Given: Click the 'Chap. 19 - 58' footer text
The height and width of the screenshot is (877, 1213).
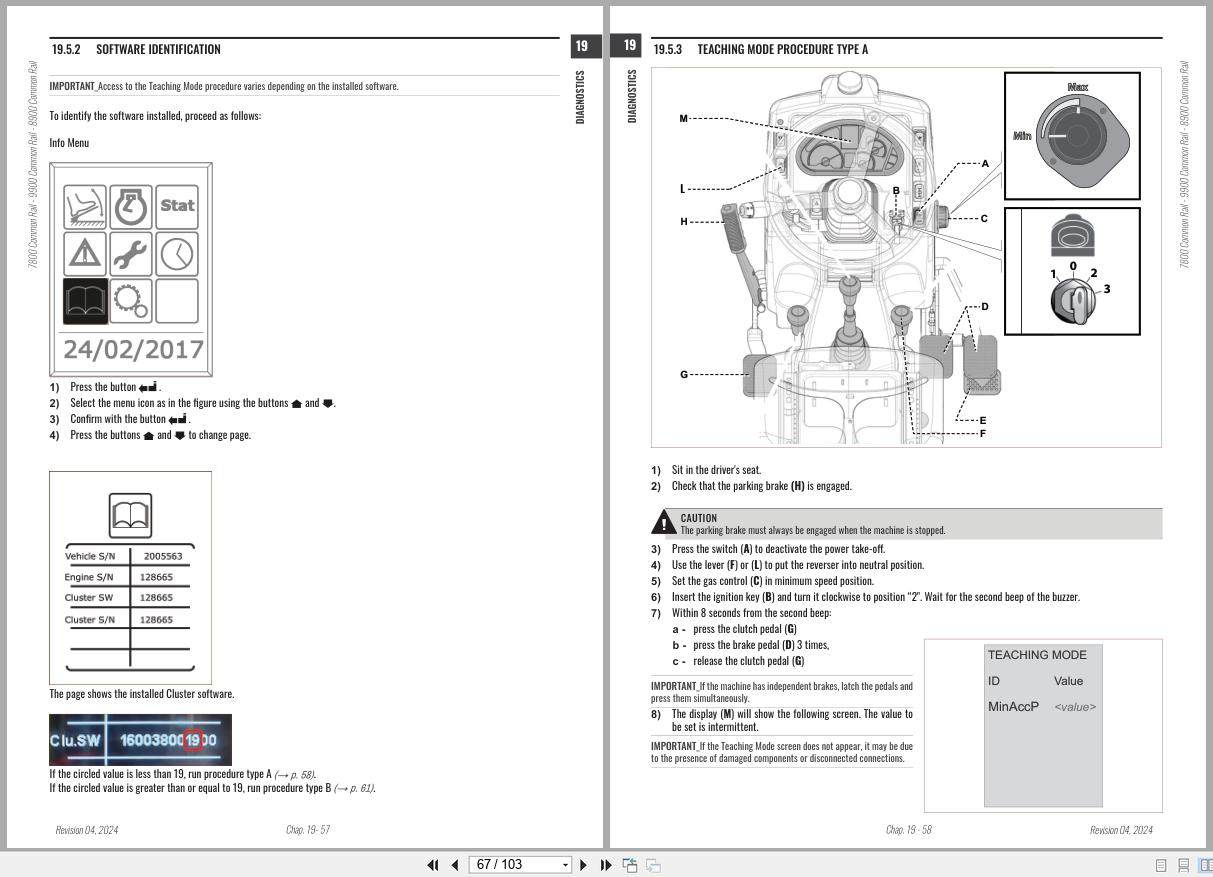Looking at the screenshot, I should click(x=909, y=830).
